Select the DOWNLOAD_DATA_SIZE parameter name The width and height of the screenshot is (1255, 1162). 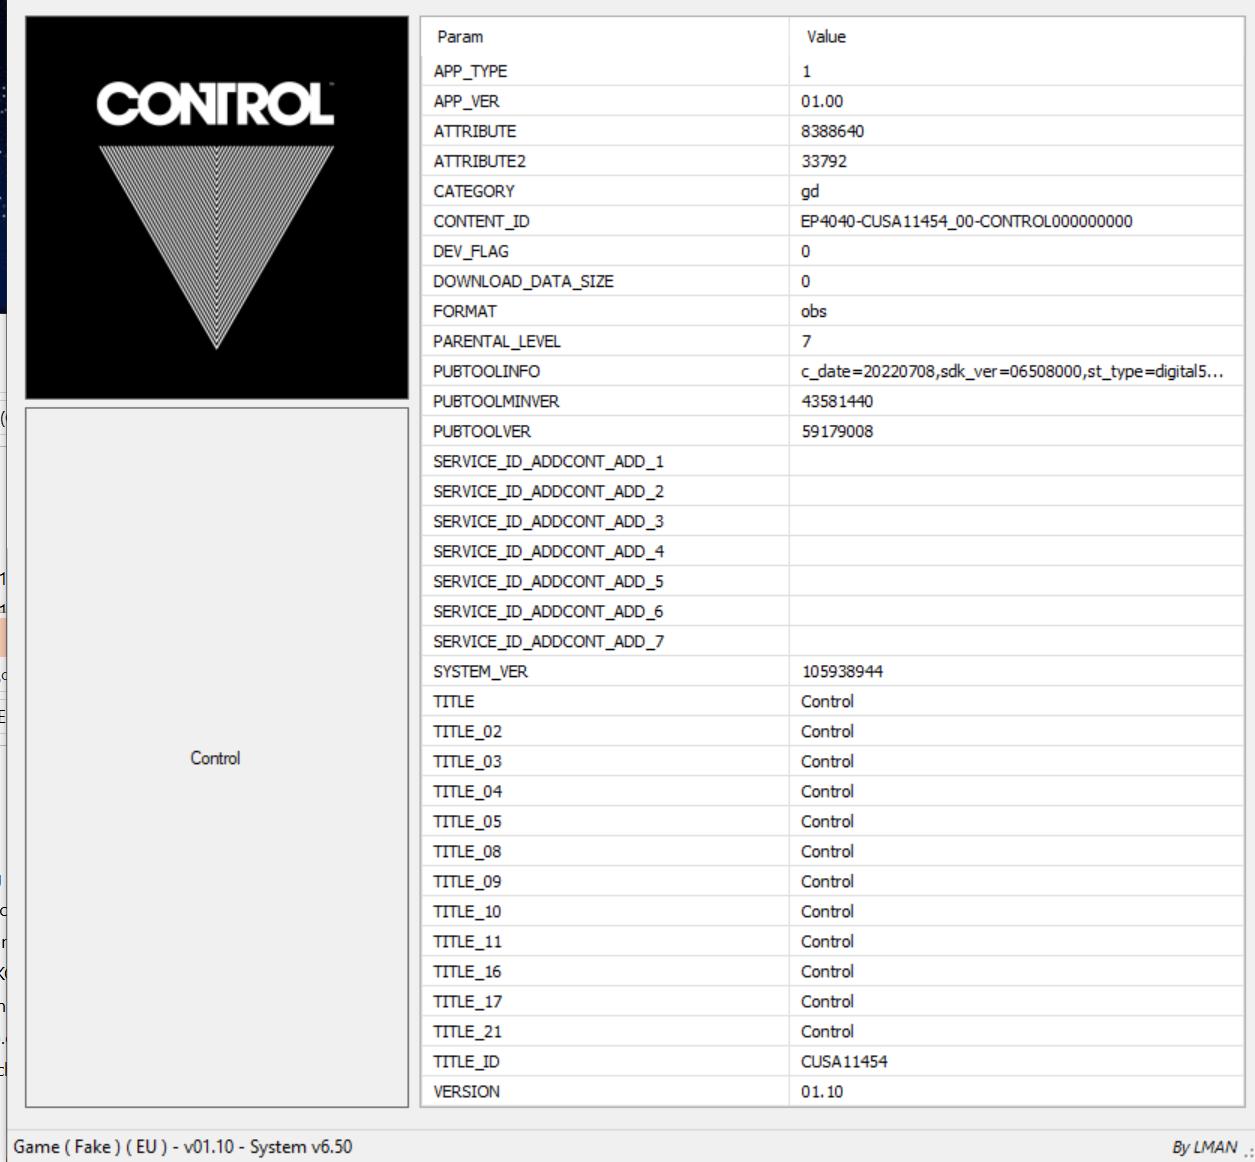[x=523, y=281]
